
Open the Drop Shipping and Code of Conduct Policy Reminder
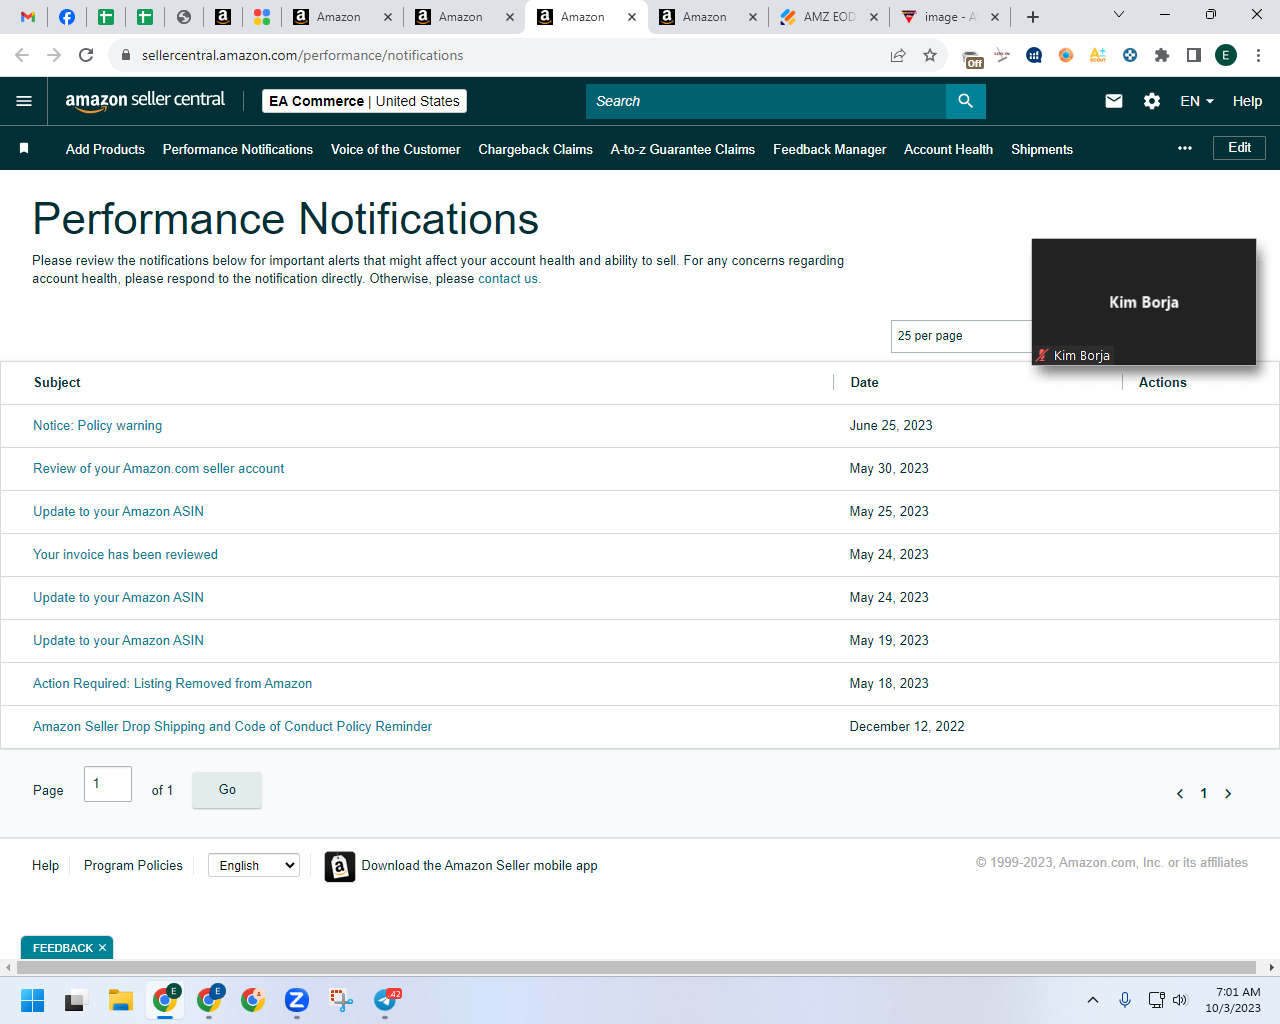232,727
